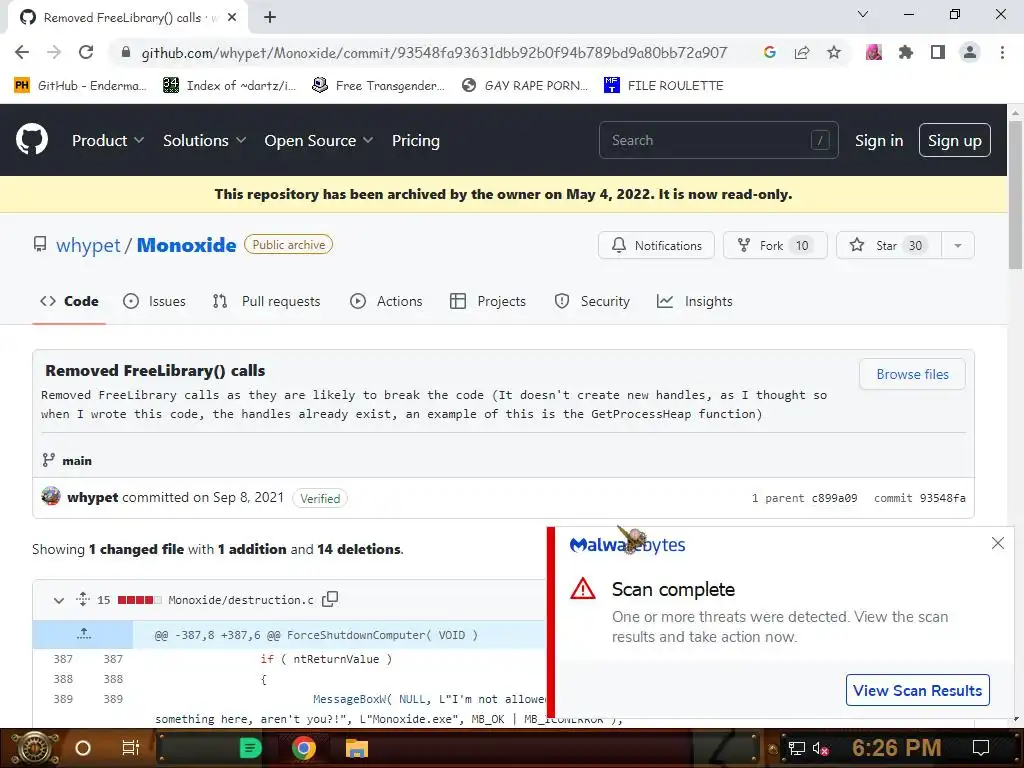Switch to the Issues tab
The width and height of the screenshot is (1024, 768).
(154, 301)
